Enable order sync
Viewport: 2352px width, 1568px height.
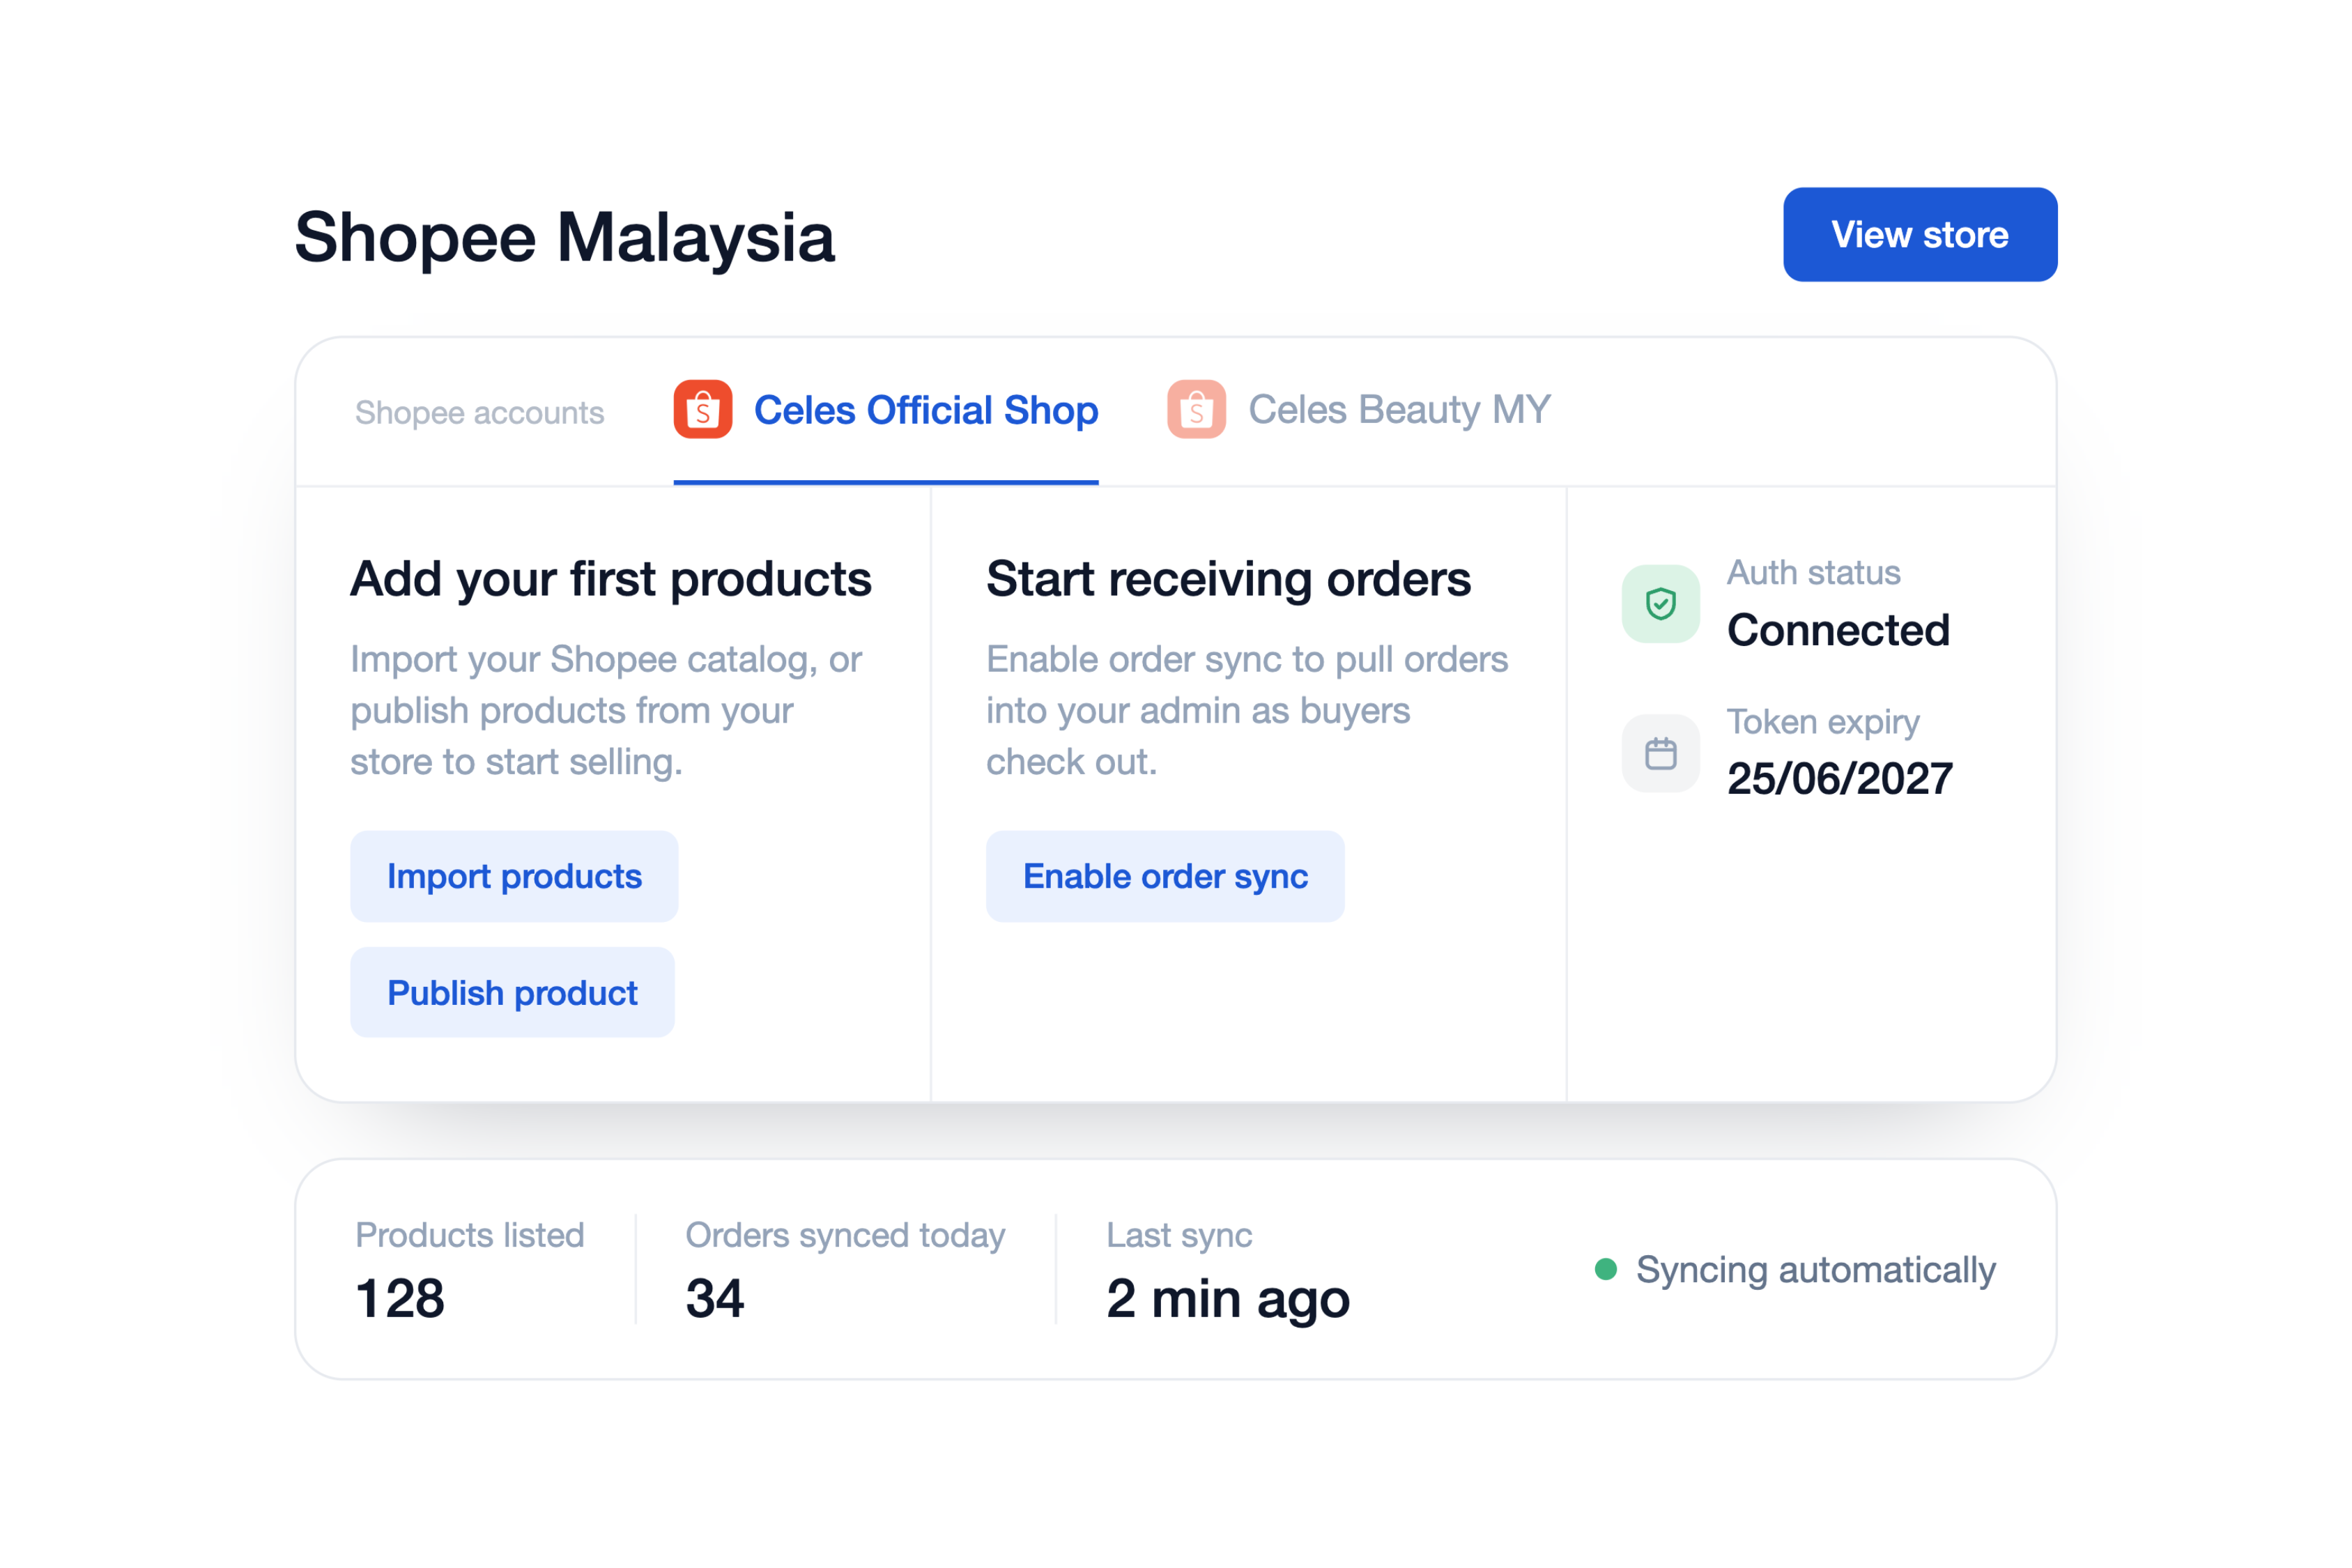point(1165,876)
